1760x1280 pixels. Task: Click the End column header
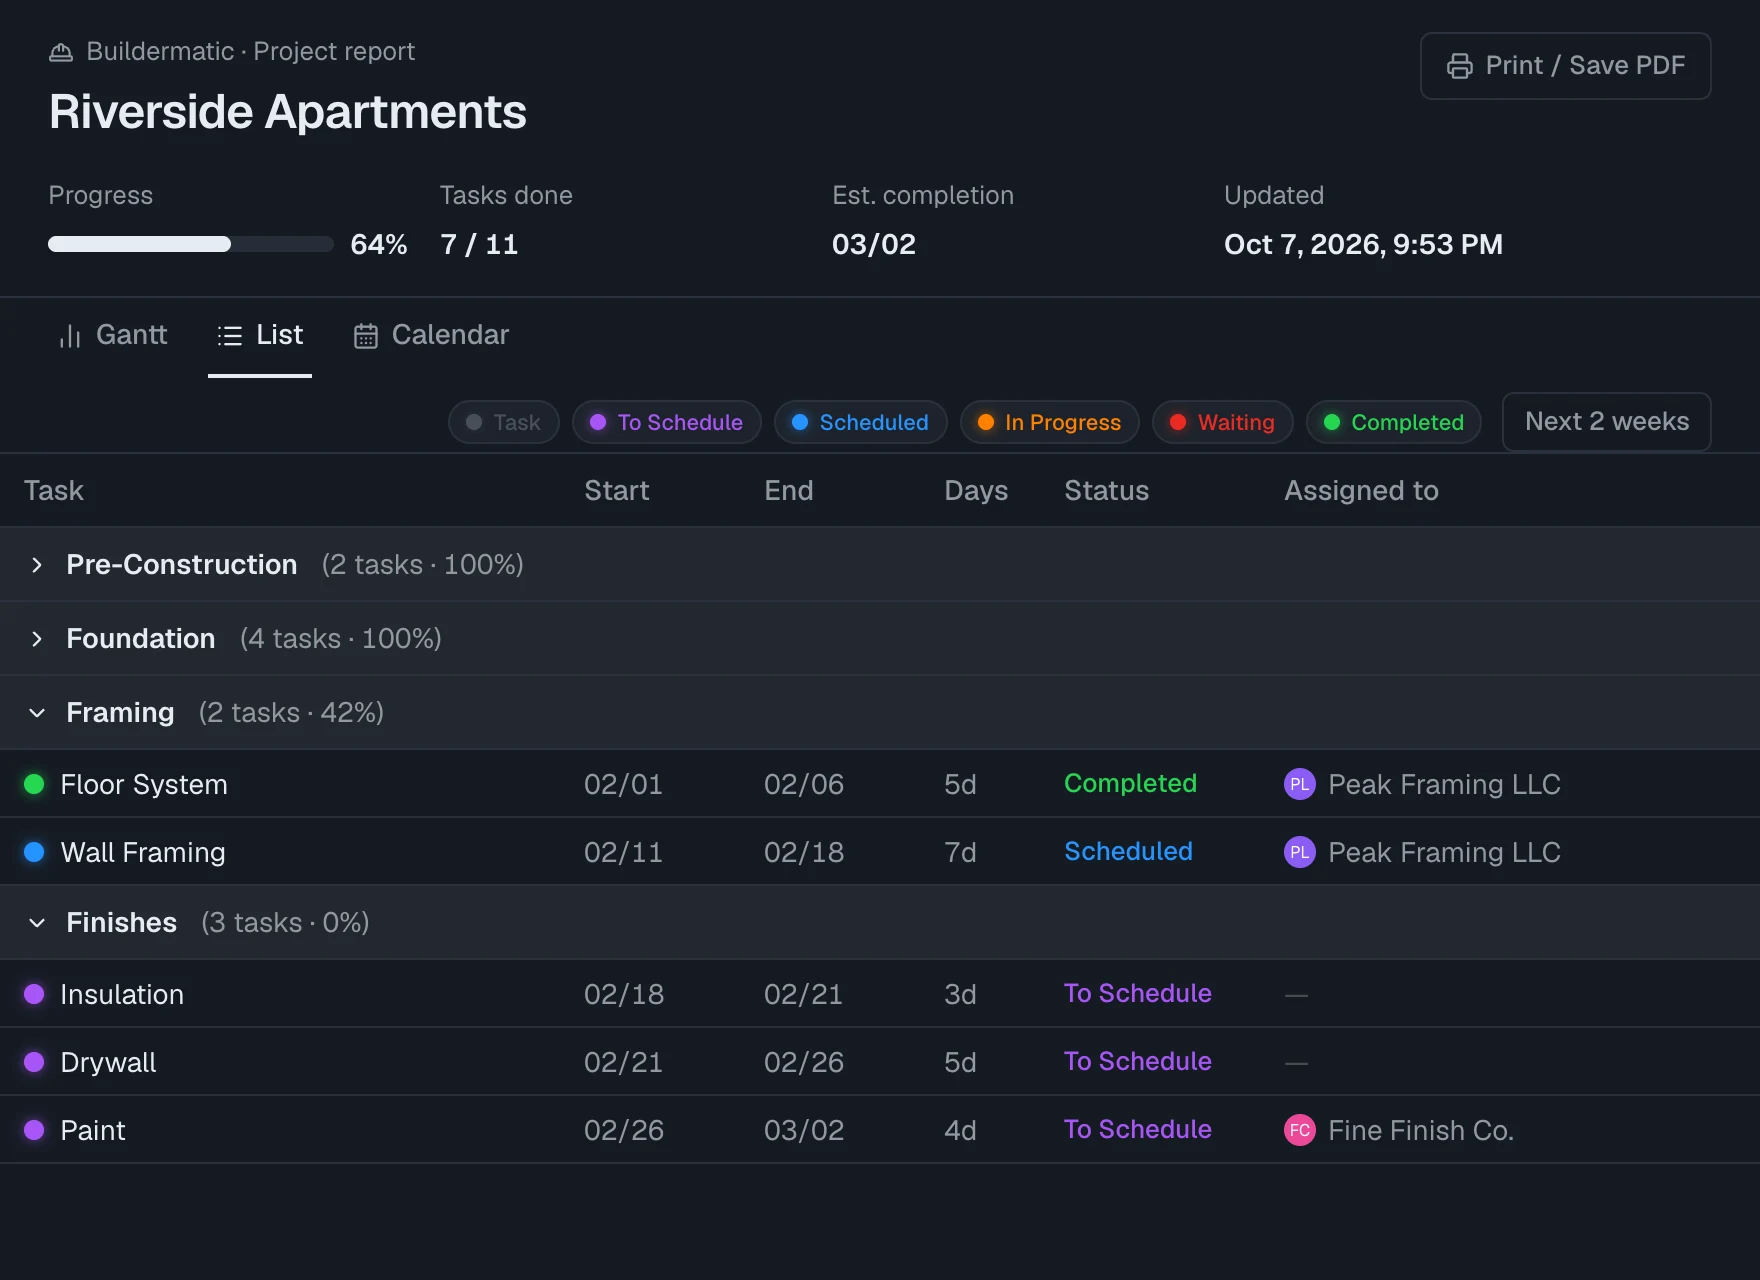[x=789, y=491]
